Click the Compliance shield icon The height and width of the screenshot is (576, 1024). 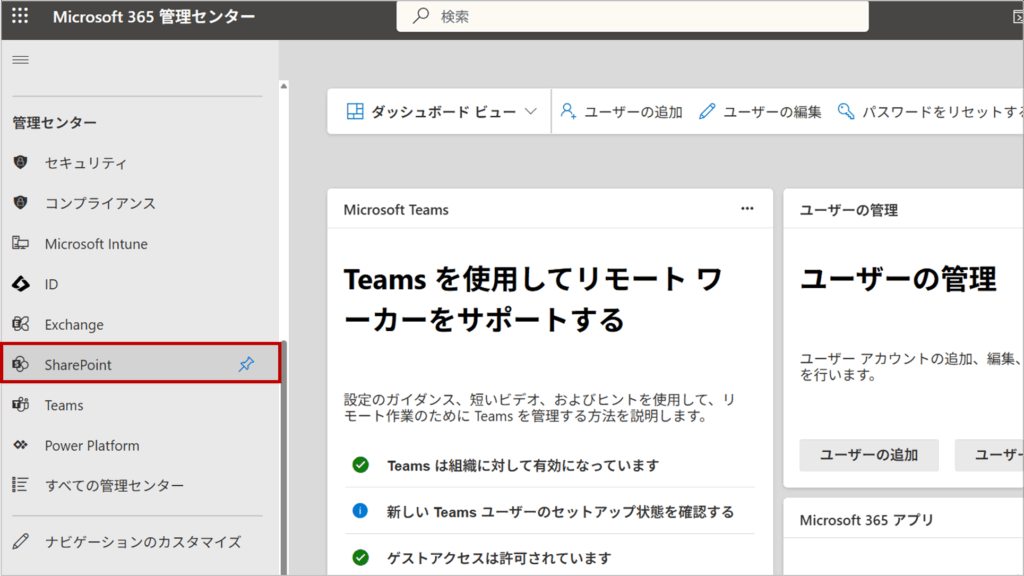(20, 202)
